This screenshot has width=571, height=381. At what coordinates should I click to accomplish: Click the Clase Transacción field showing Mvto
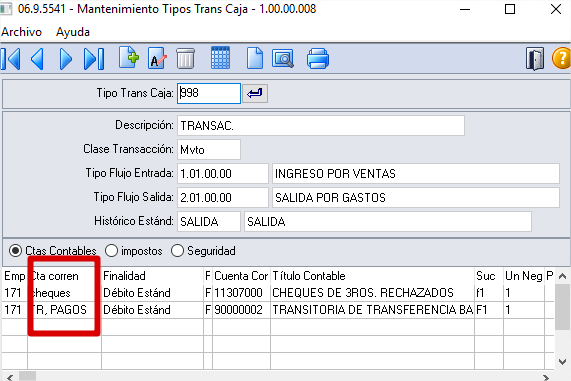click(209, 150)
